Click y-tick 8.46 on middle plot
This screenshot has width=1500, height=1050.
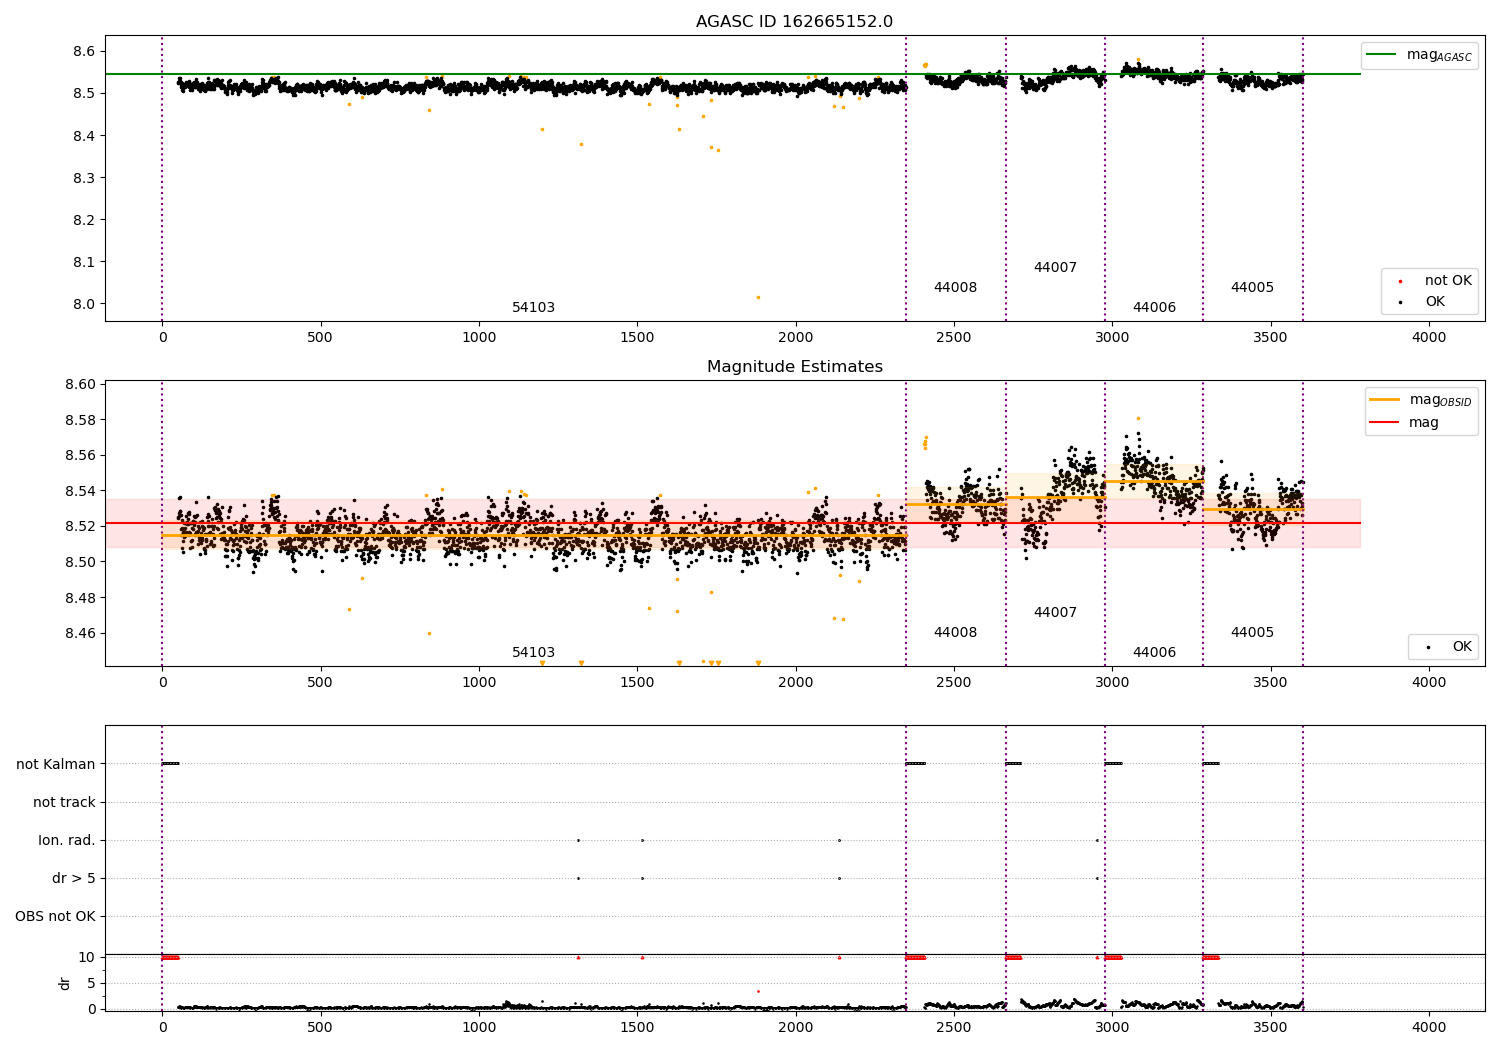click(80, 633)
